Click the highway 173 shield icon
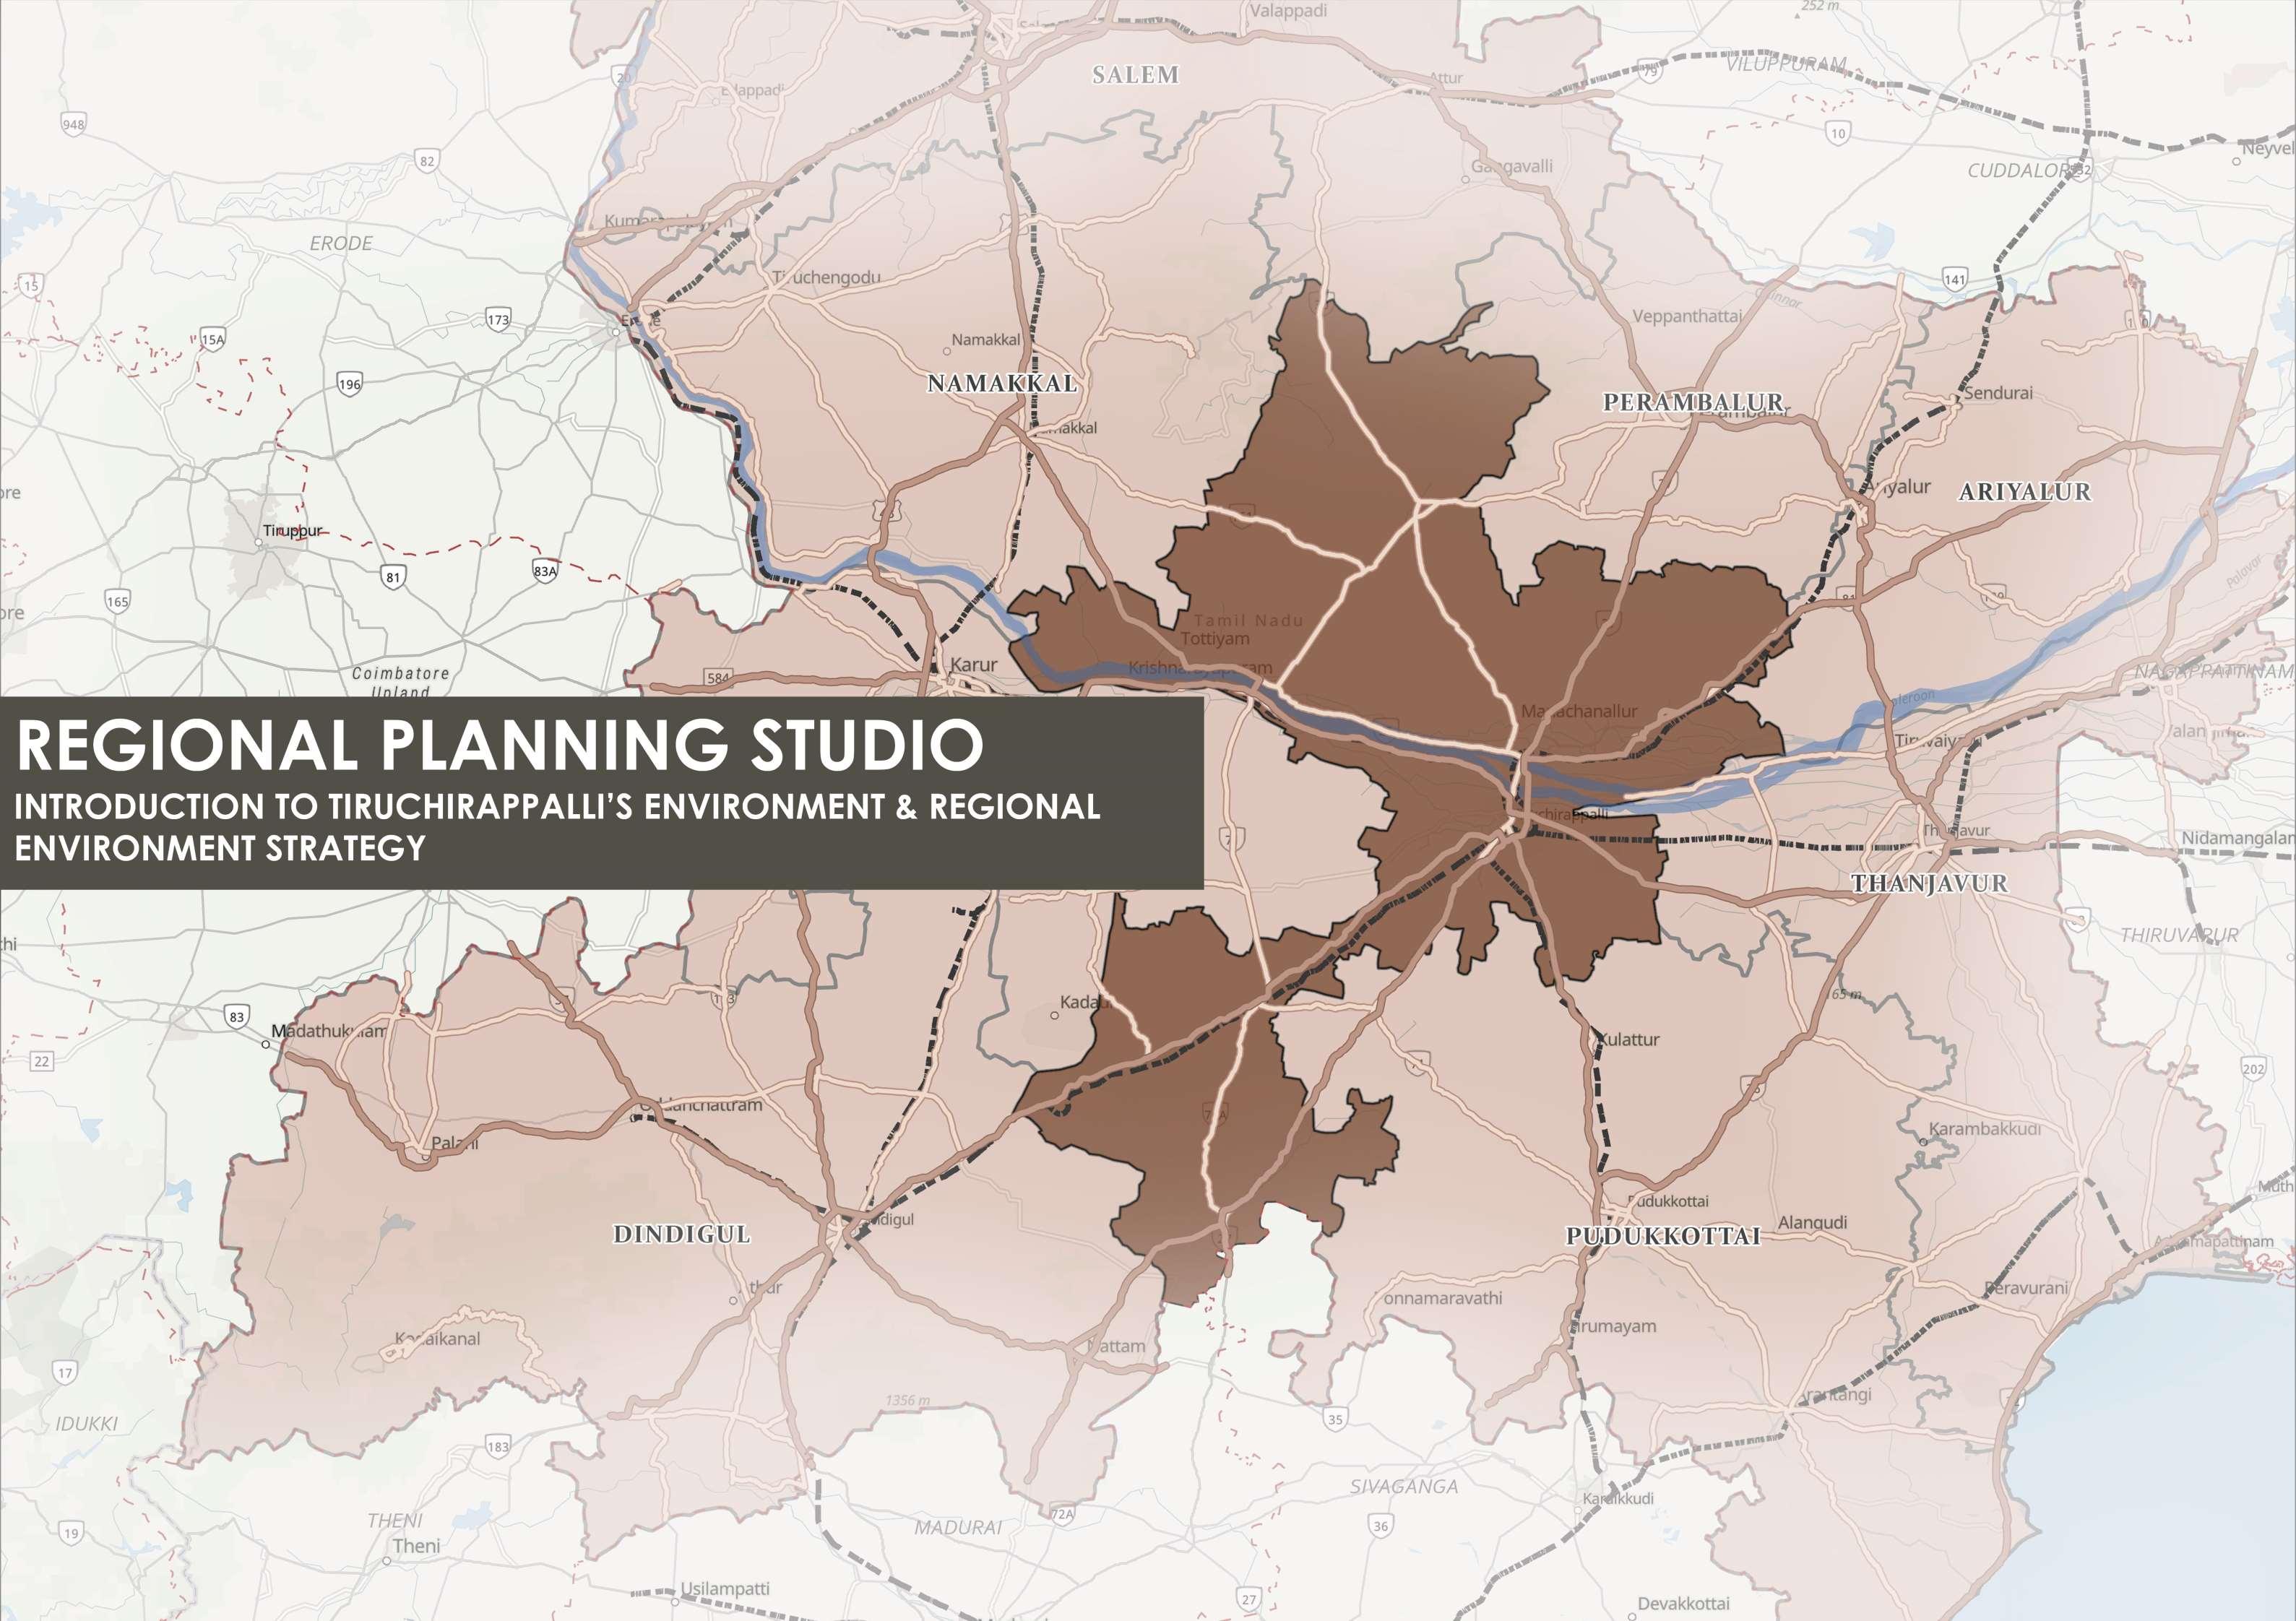This screenshot has height=1621, width=2296. [x=498, y=320]
